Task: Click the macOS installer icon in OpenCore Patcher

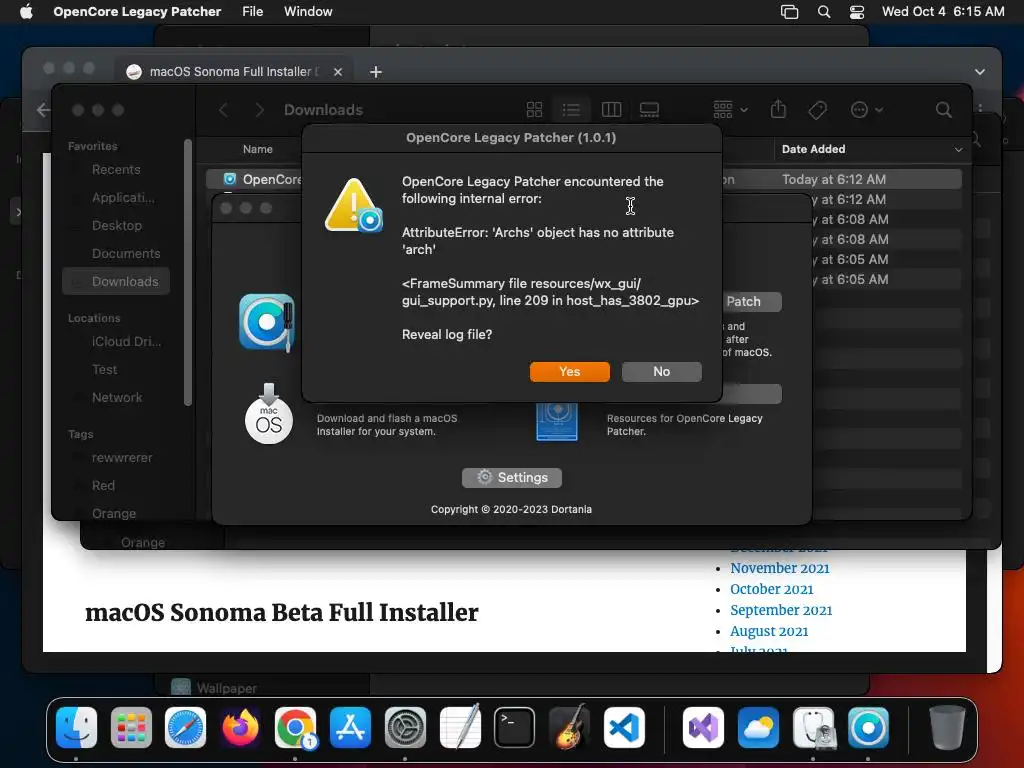Action: 268,414
